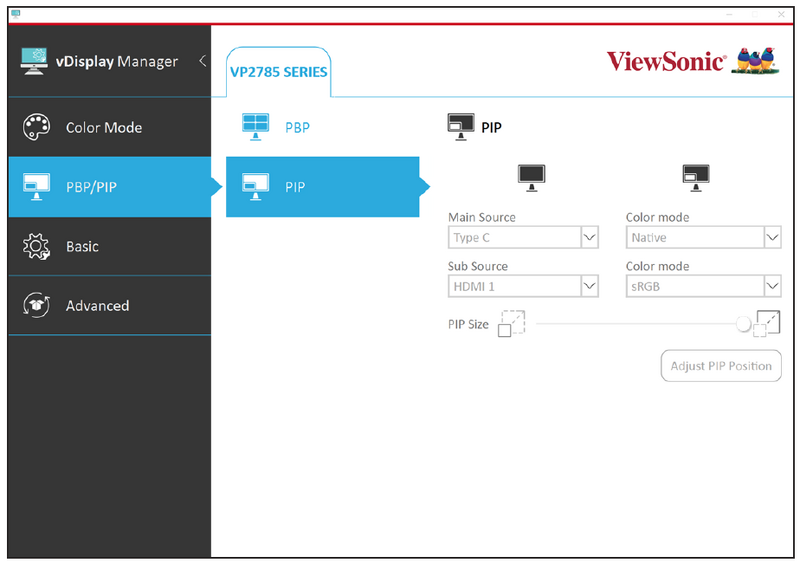Click the PIP Size label
The image size is (800, 563).
pos(468,324)
